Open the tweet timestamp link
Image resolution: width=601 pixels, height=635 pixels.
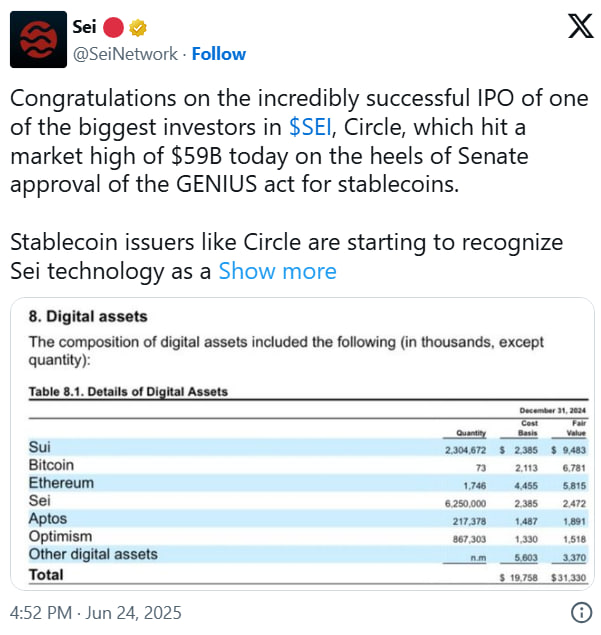point(95,611)
